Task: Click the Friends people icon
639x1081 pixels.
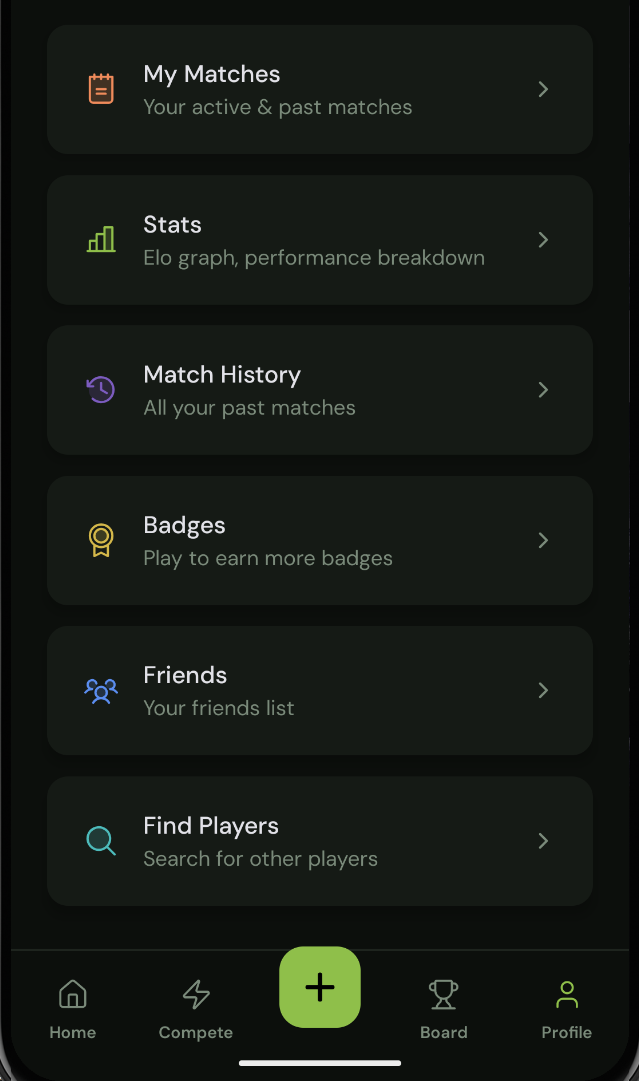Action: tap(101, 690)
